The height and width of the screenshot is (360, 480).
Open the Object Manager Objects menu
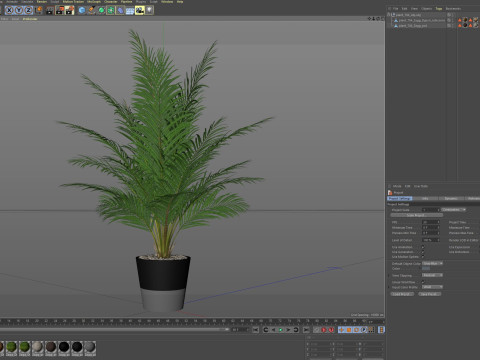[426, 9]
